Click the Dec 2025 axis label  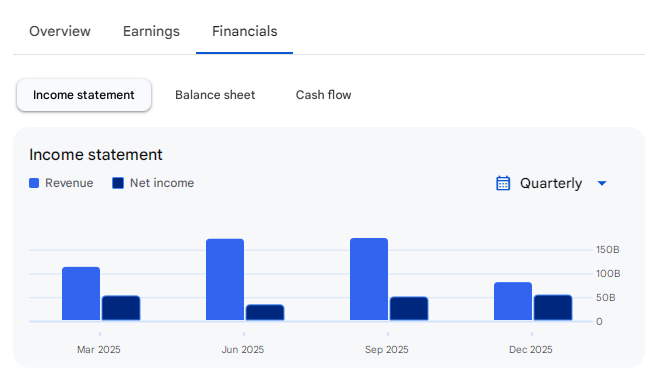click(x=531, y=350)
